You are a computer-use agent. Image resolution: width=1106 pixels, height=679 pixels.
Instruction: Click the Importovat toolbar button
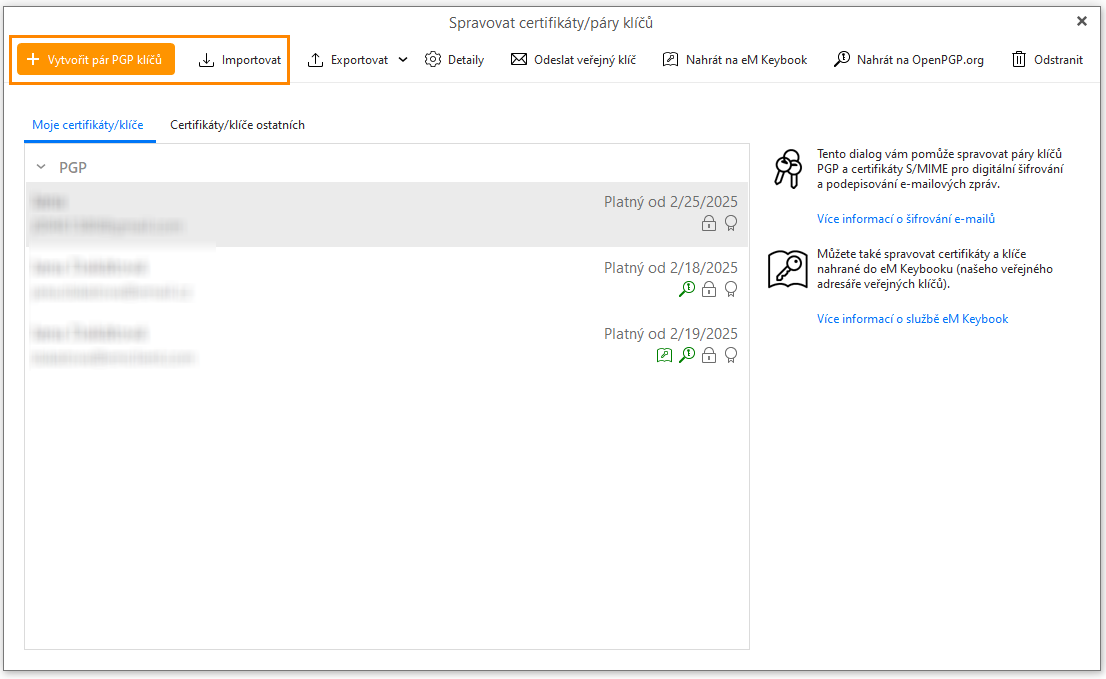(240, 60)
